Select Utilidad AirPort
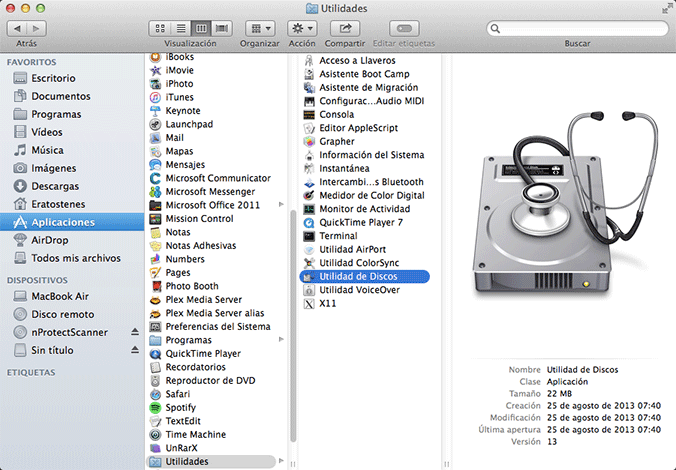The height and width of the screenshot is (470, 676). point(352,249)
